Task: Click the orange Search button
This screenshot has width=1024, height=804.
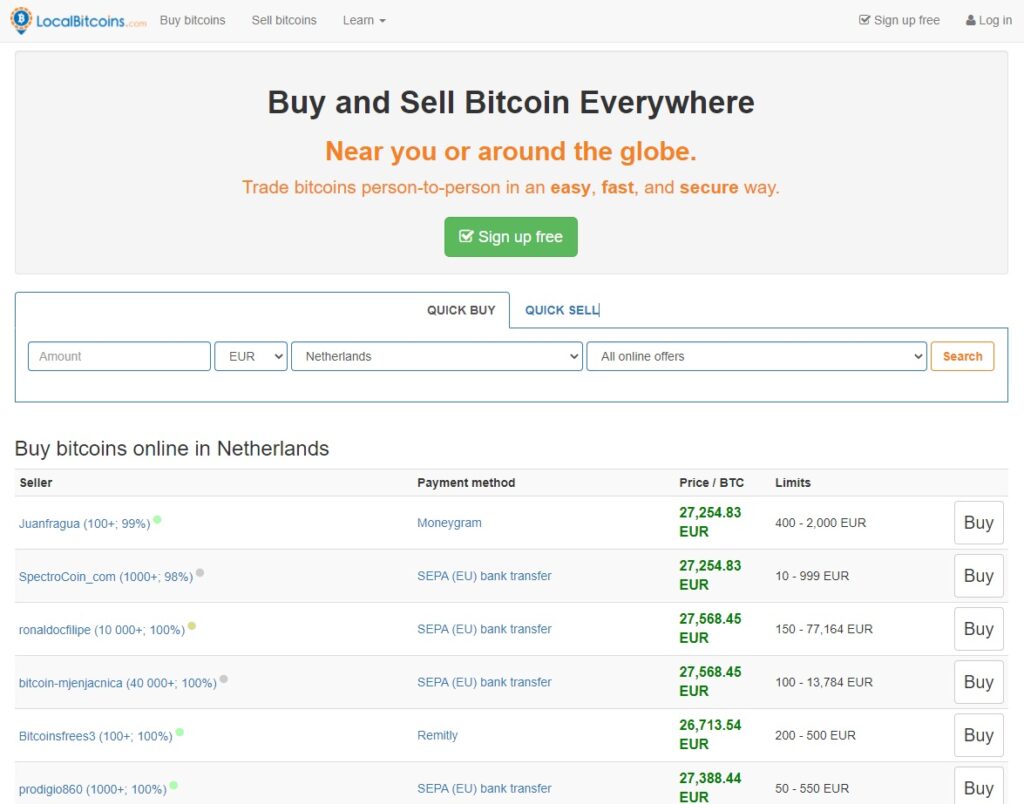Action: coord(962,356)
